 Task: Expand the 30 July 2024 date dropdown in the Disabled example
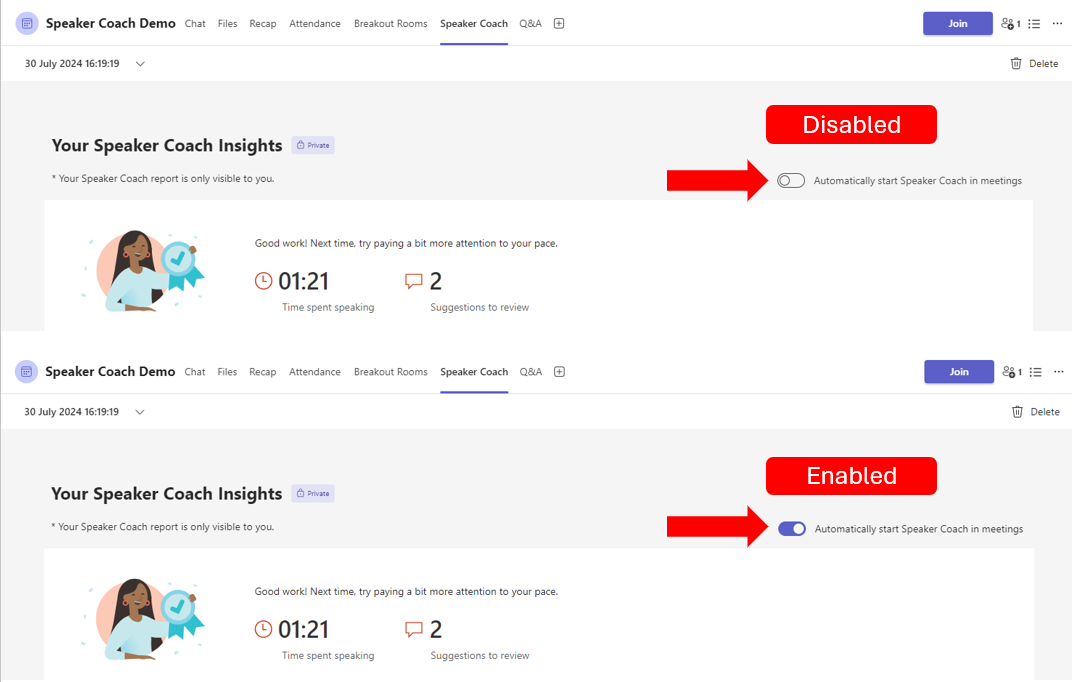pos(140,64)
